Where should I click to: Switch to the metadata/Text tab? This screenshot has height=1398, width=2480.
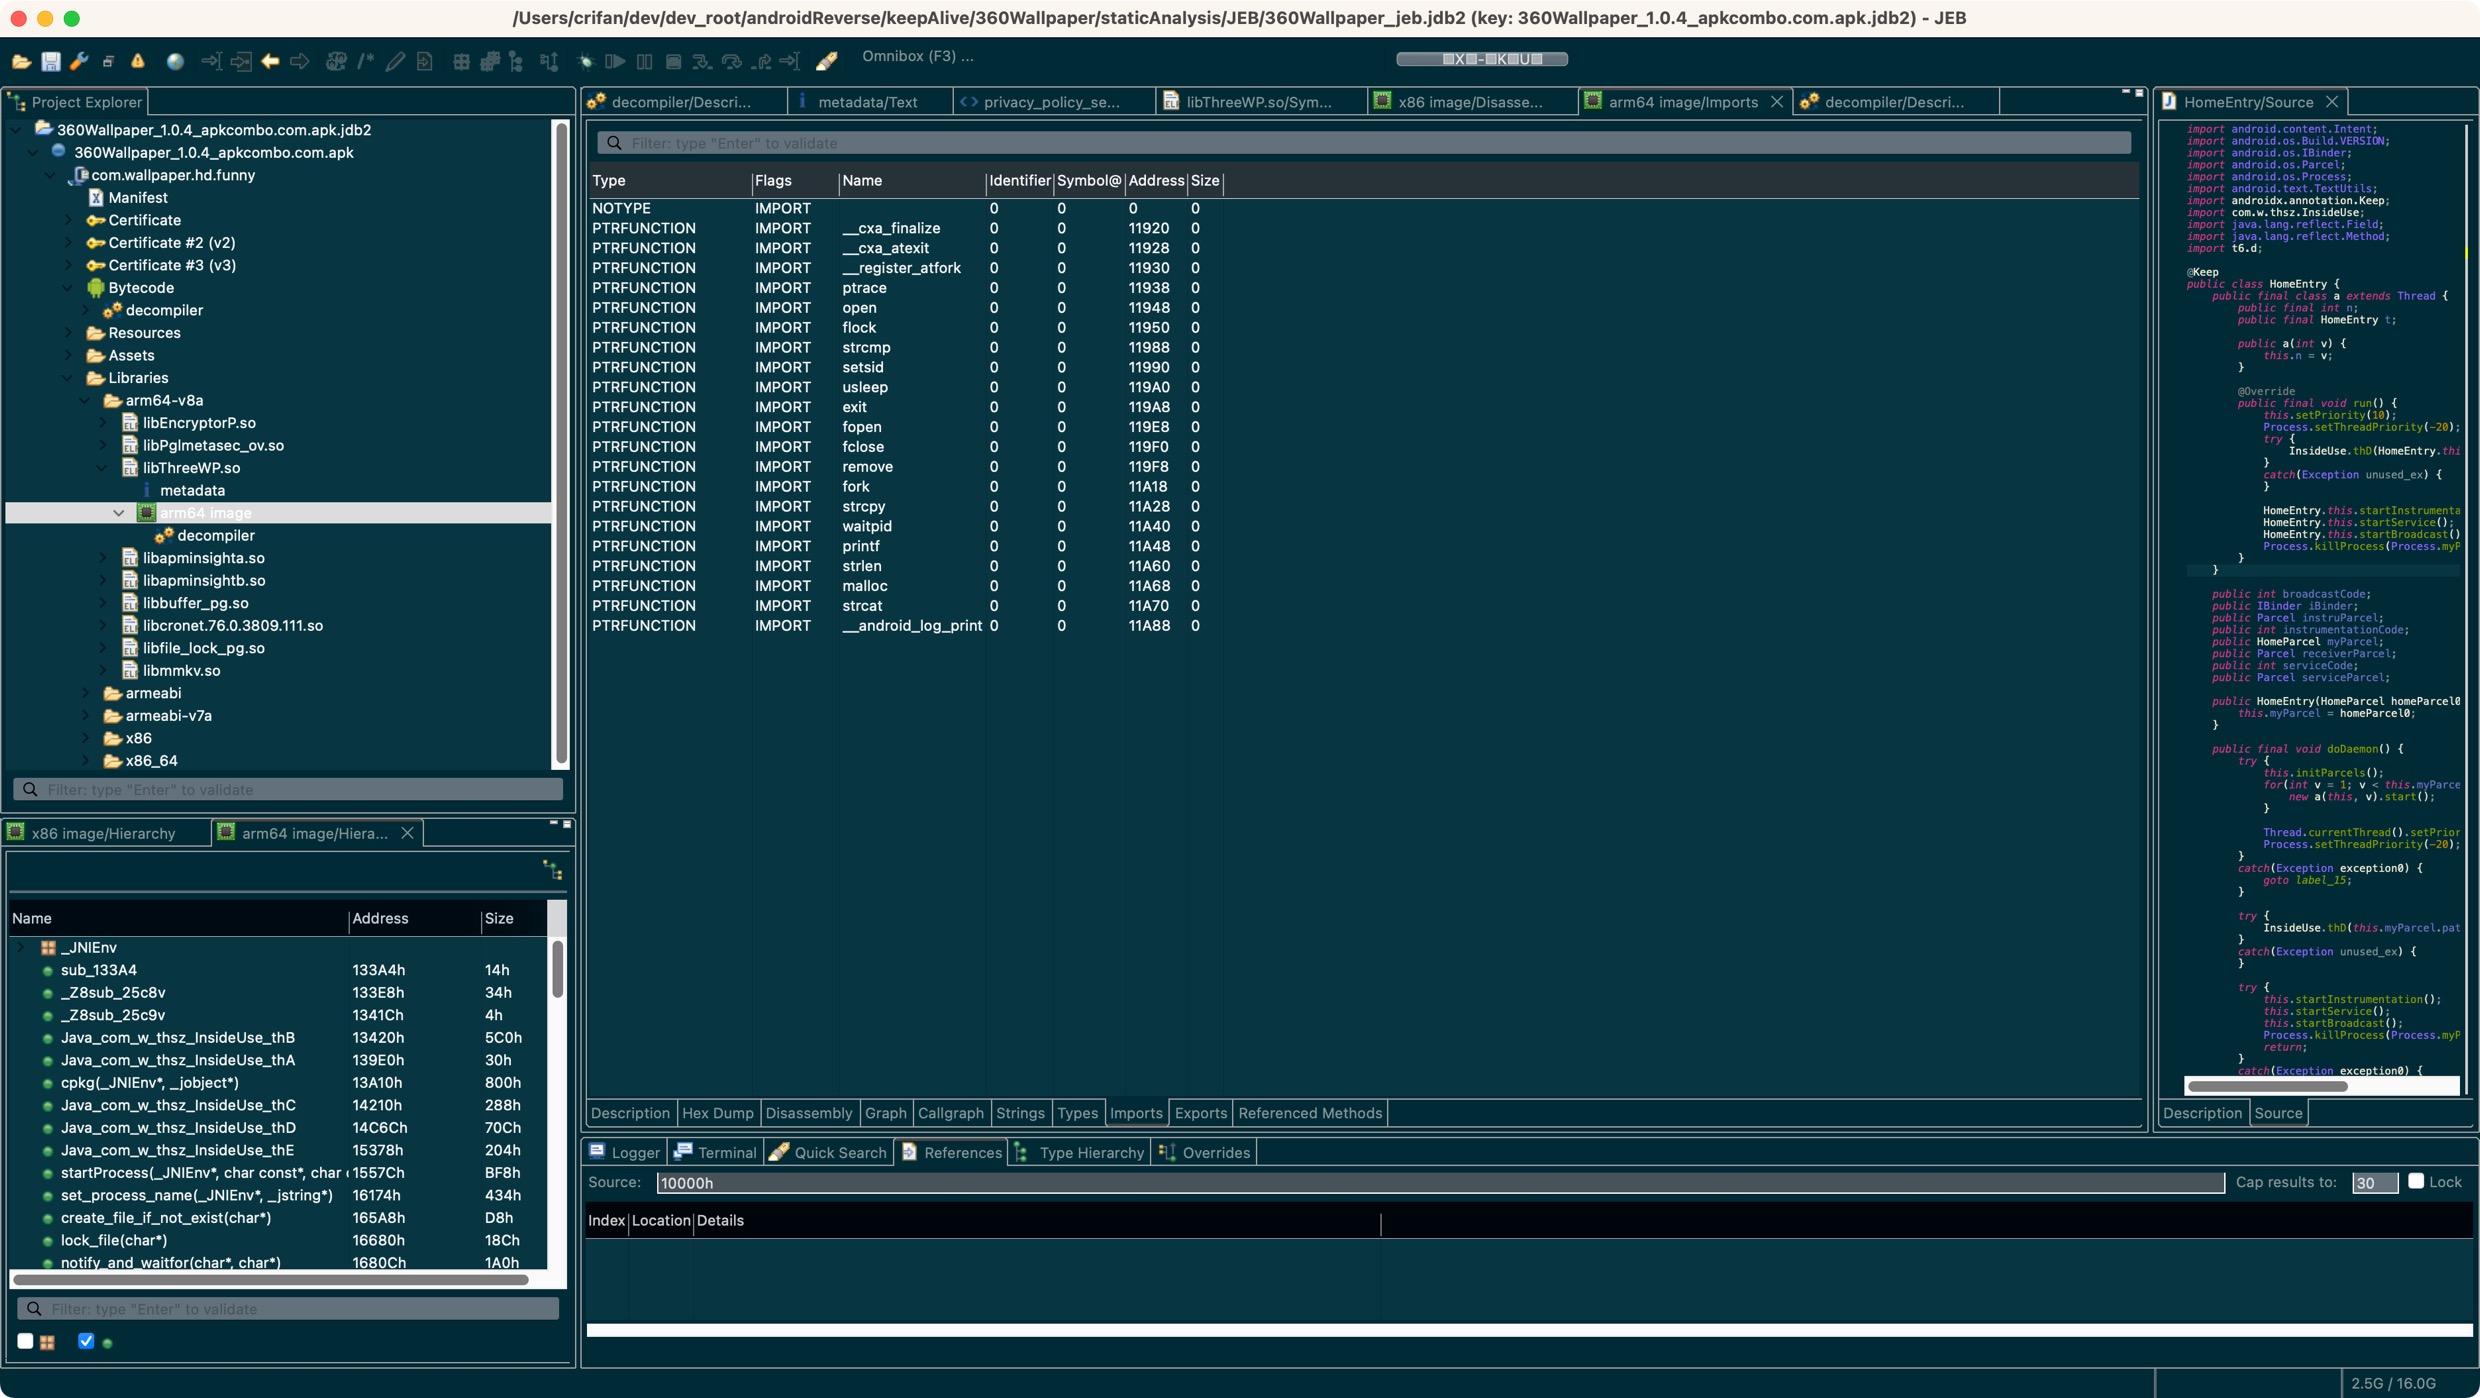(866, 102)
